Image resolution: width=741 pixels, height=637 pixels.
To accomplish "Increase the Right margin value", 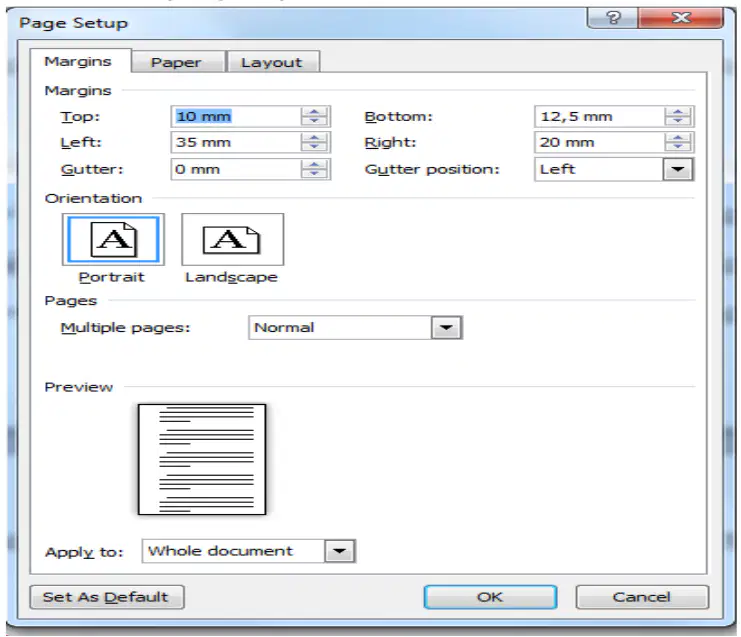I will [x=678, y=138].
